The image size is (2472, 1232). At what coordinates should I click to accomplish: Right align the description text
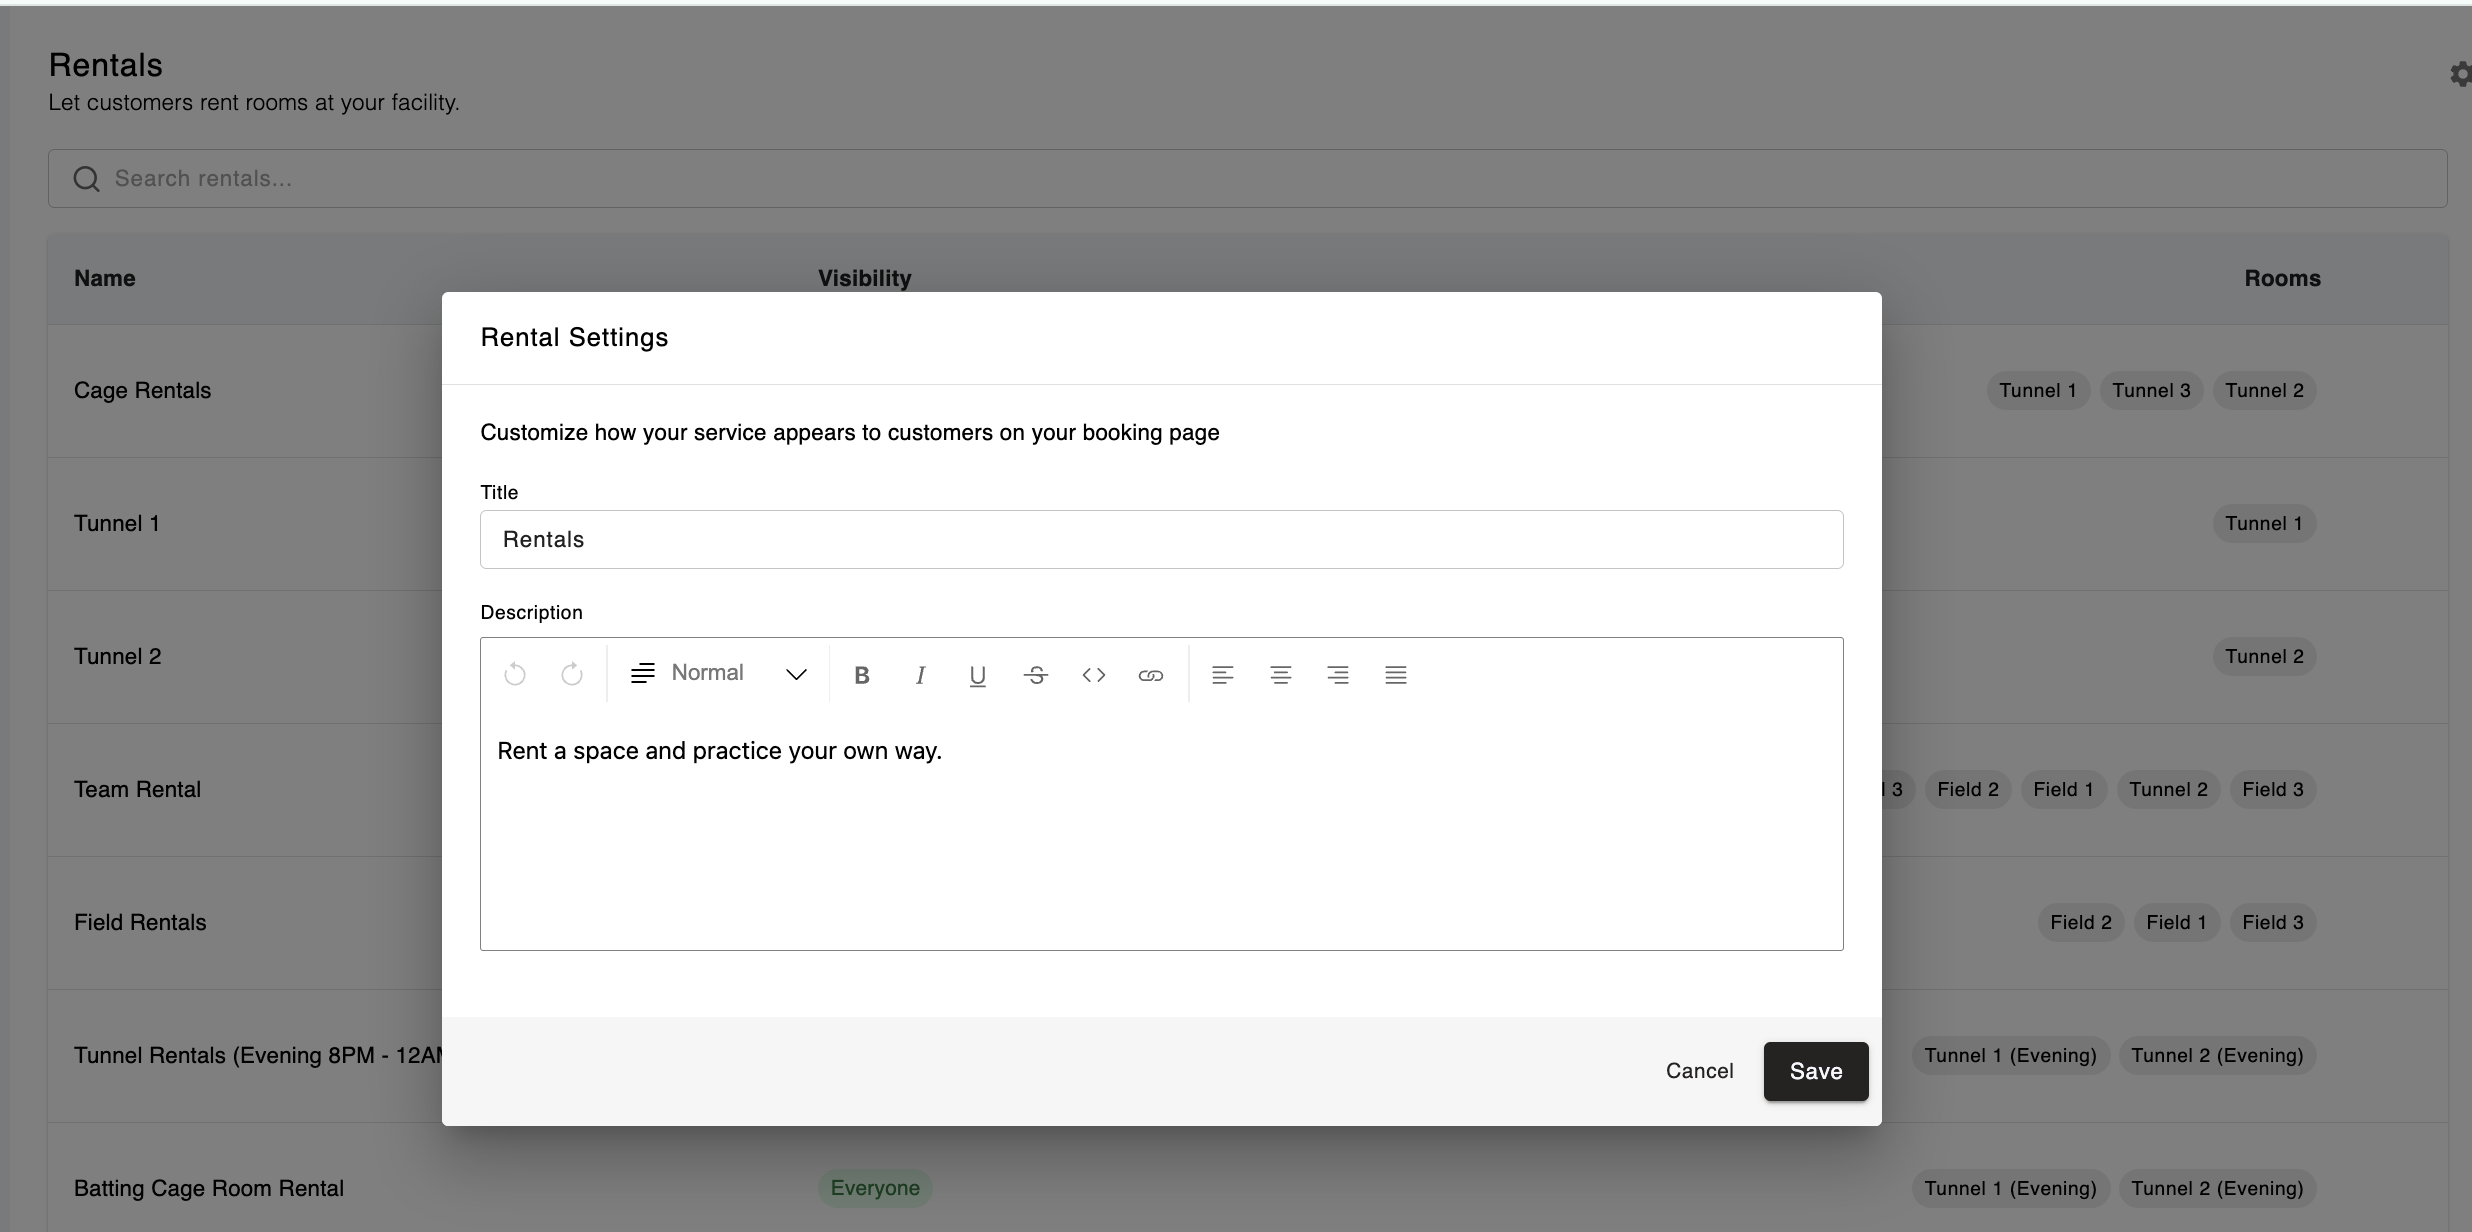click(x=1338, y=675)
